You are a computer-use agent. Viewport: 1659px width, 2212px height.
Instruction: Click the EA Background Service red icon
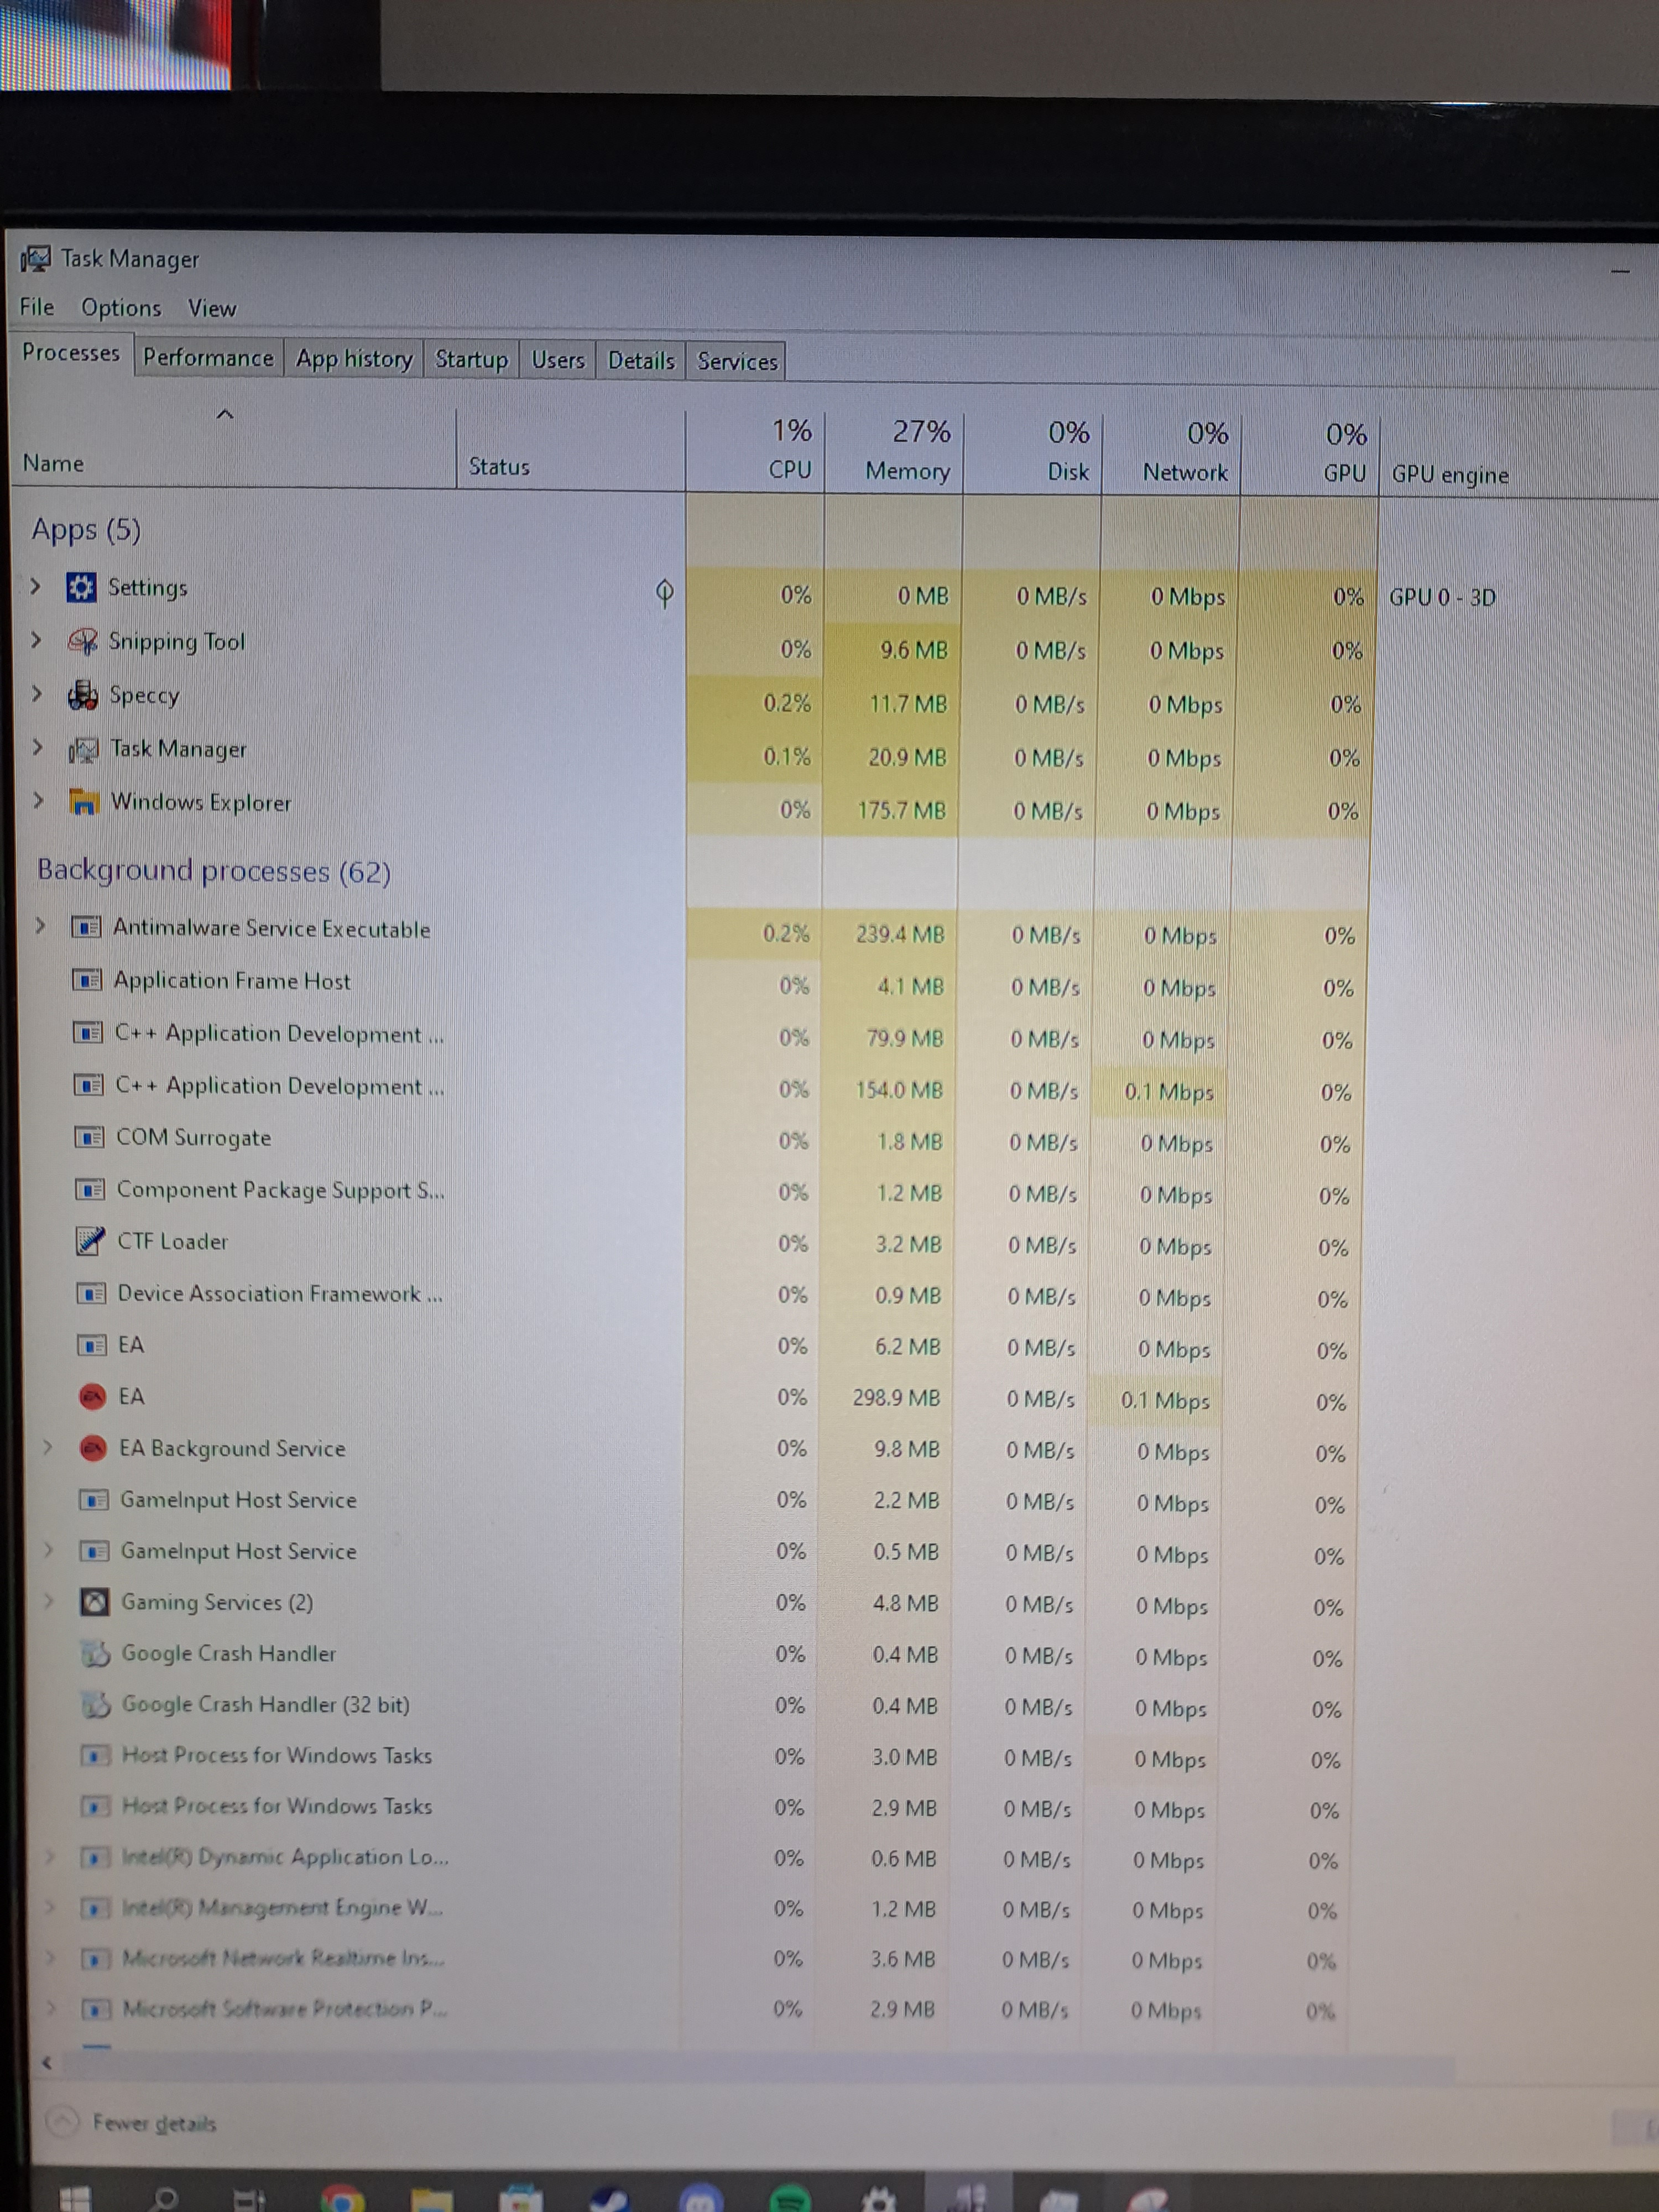coord(93,1448)
